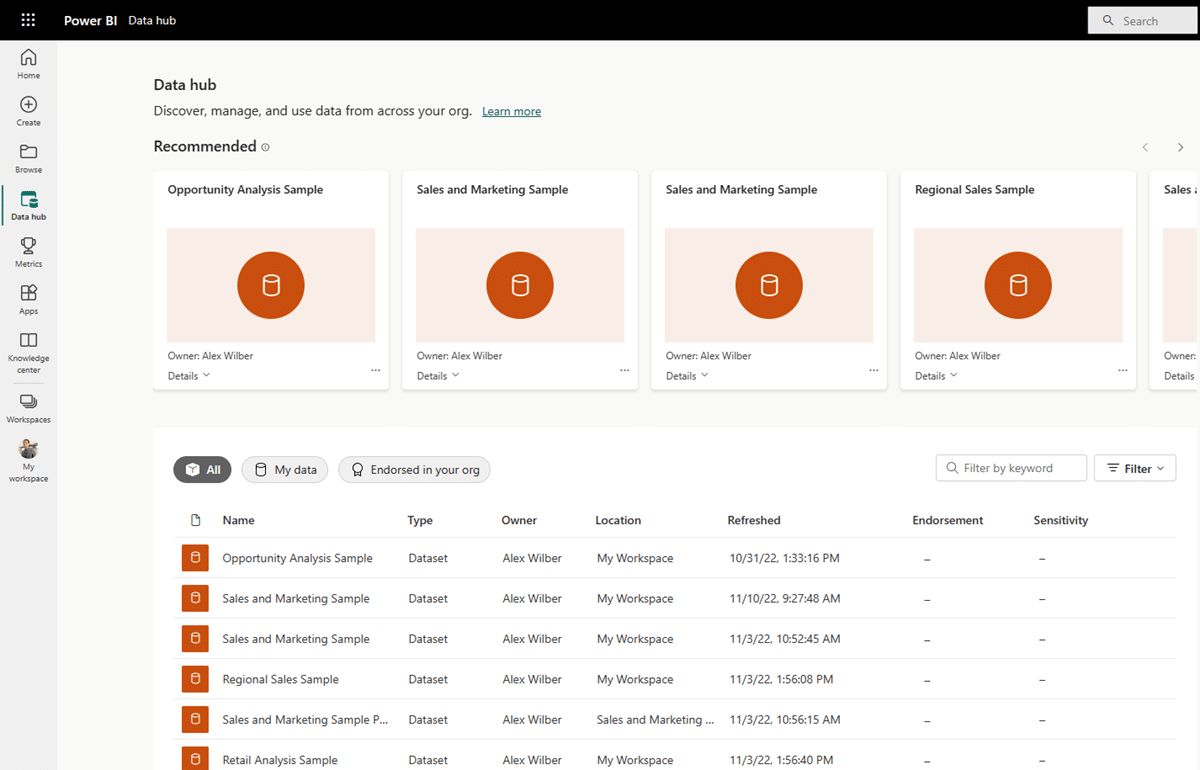The image size is (1200, 770).
Task: Open more options on Sales and Marketing Sample card
Action: (625, 370)
